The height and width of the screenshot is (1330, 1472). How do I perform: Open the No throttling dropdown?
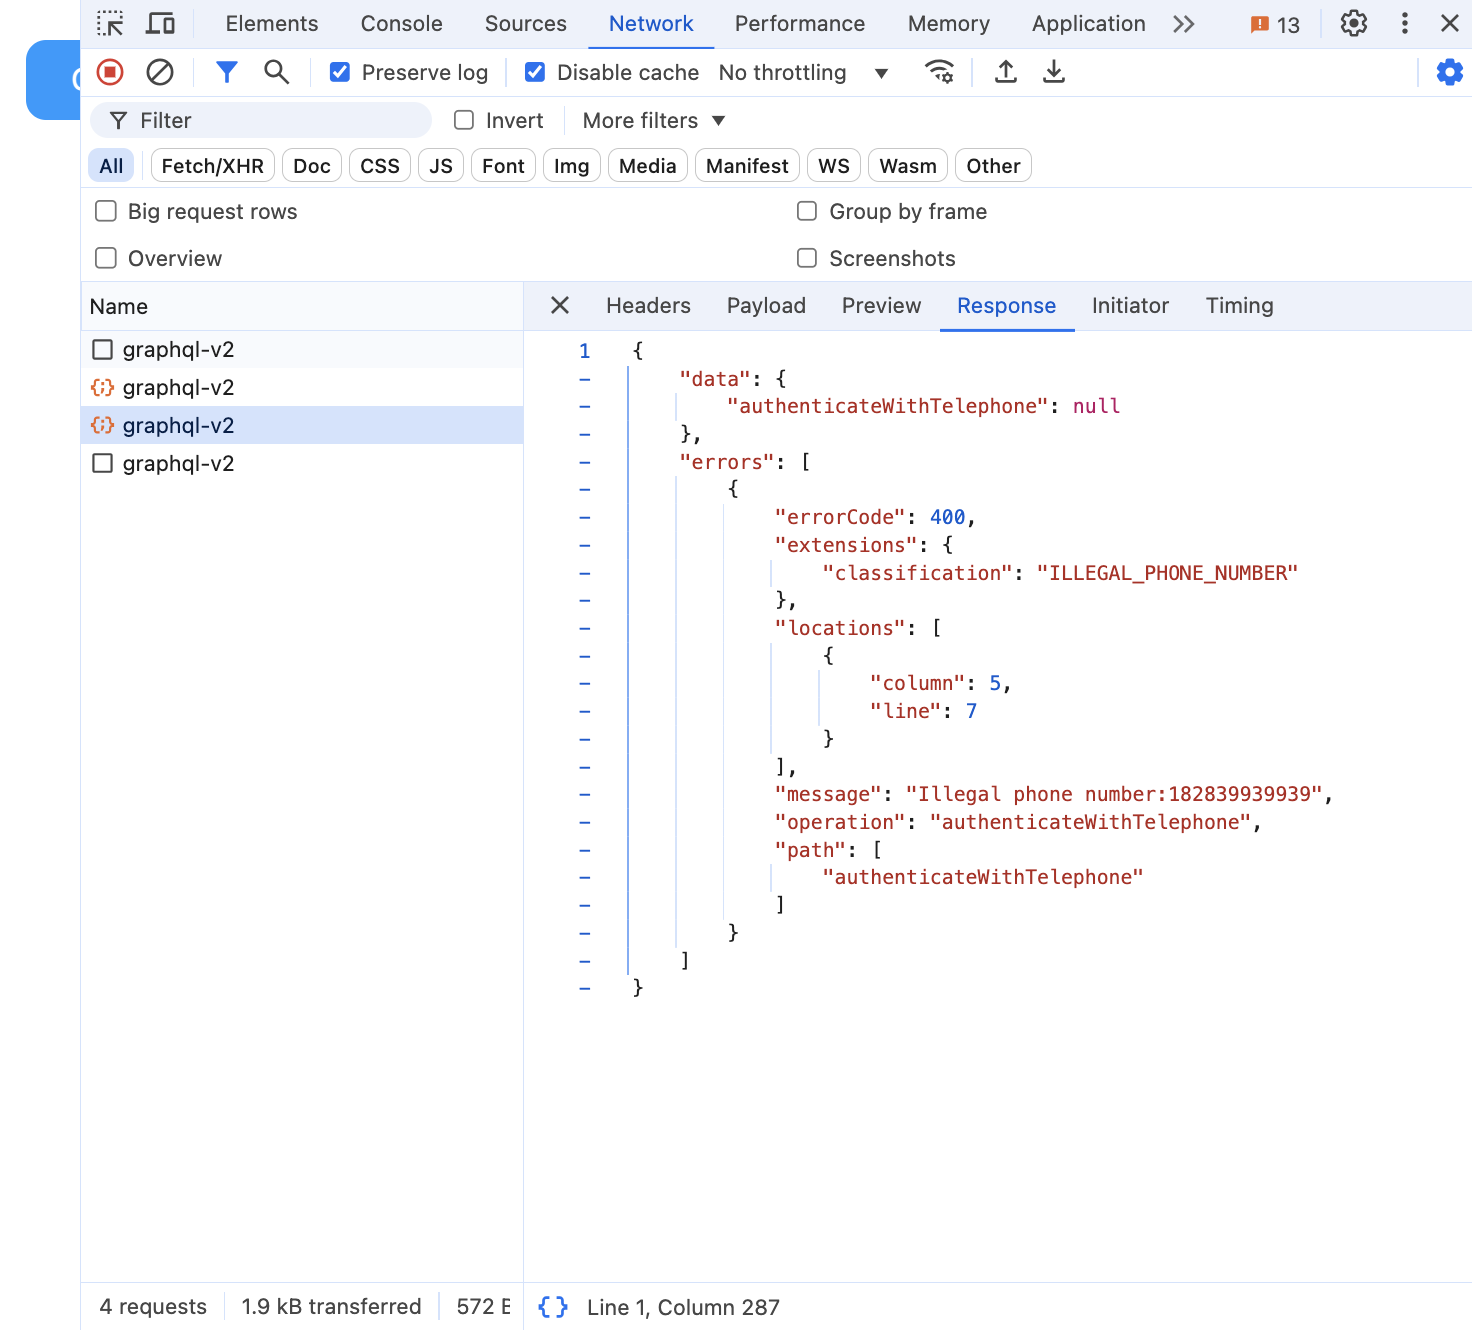click(803, 72)
